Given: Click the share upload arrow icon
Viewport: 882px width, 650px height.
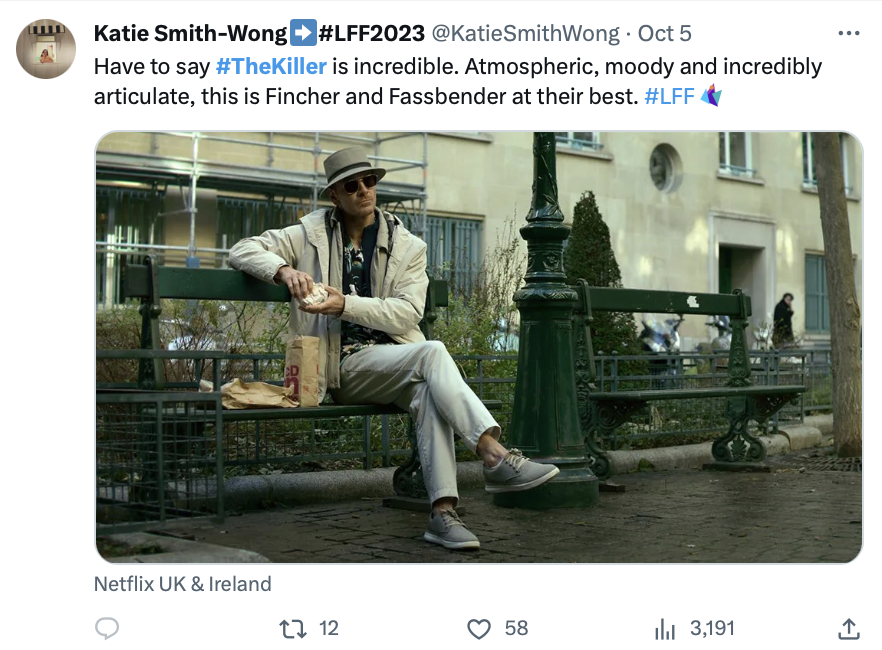Looking at the screenshot, I should (x=848, y=628).
